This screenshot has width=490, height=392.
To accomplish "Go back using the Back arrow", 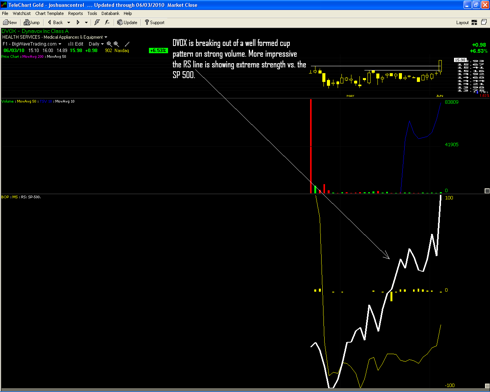I will (x=55, y=22).
